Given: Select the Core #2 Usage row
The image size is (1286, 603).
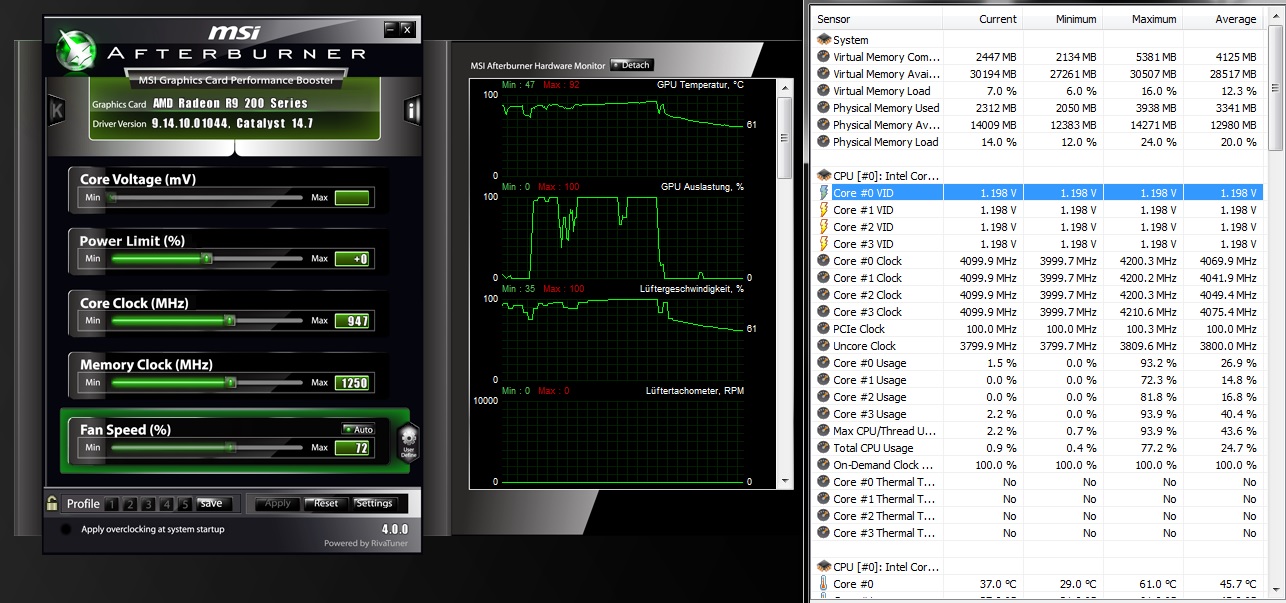Looking at the screenshot, I should [x=1038, y=397].
